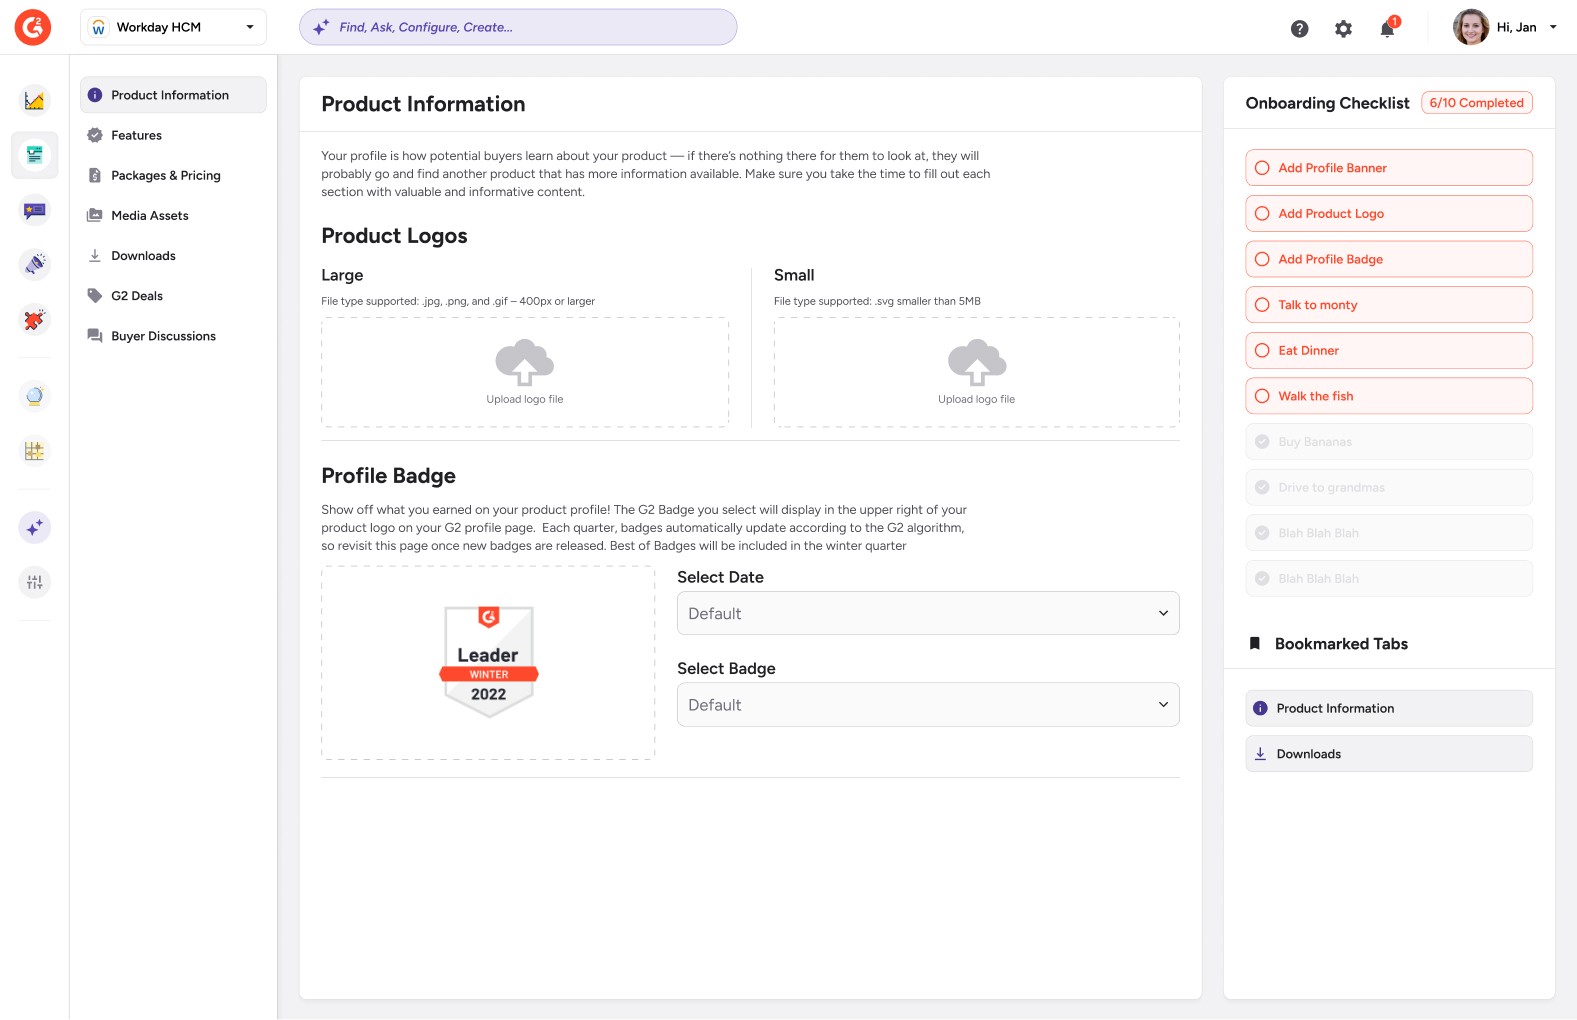Open the Workday HCM product dropdown
Viewport: 1577px width, 1020px height.
173,27
